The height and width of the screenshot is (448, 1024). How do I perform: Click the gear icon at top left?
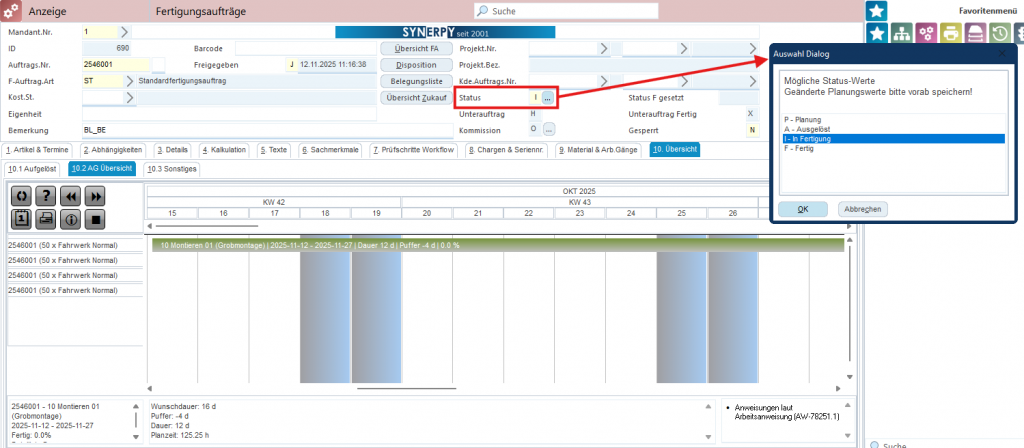[11, 10]
